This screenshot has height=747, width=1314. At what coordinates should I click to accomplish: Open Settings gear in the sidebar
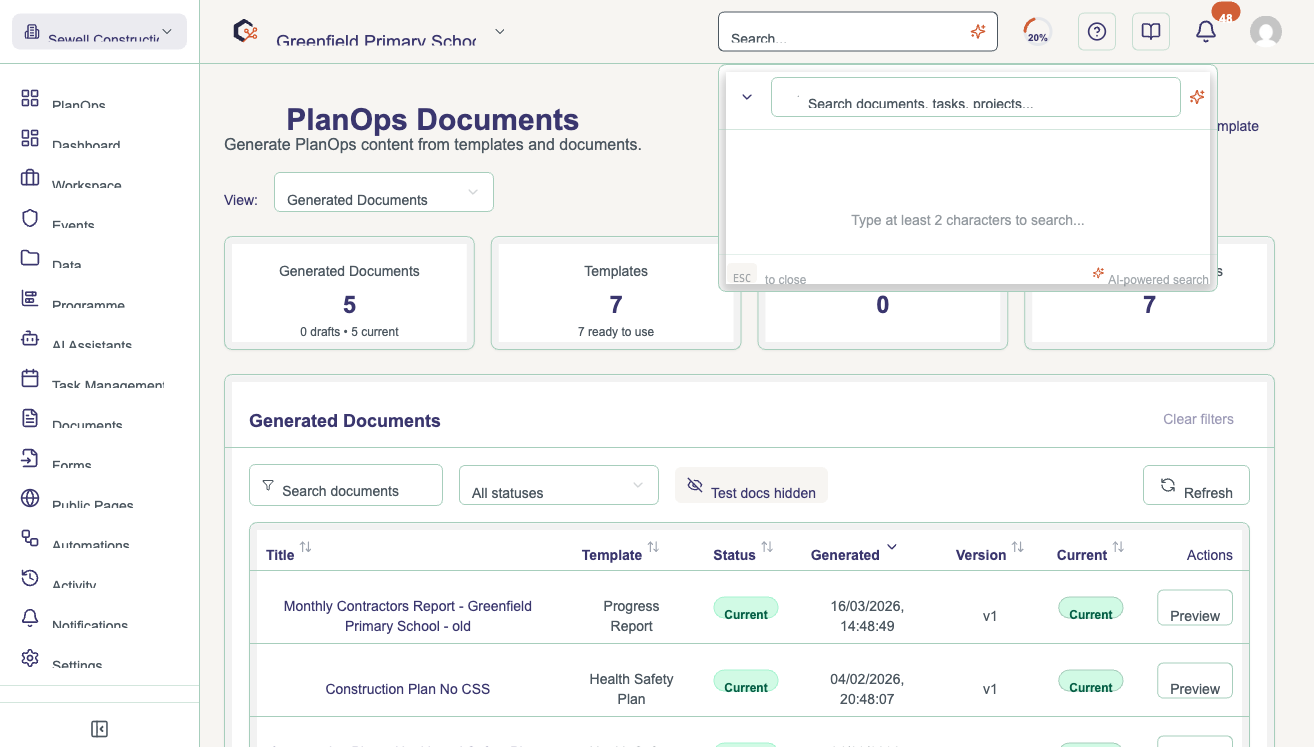30,658
